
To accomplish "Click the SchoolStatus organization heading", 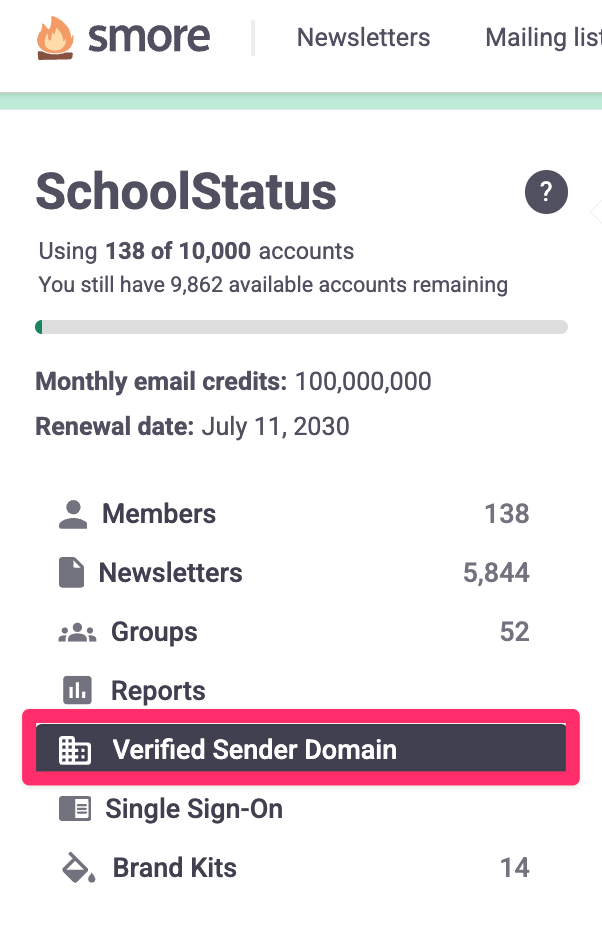I will coord(186,192).
